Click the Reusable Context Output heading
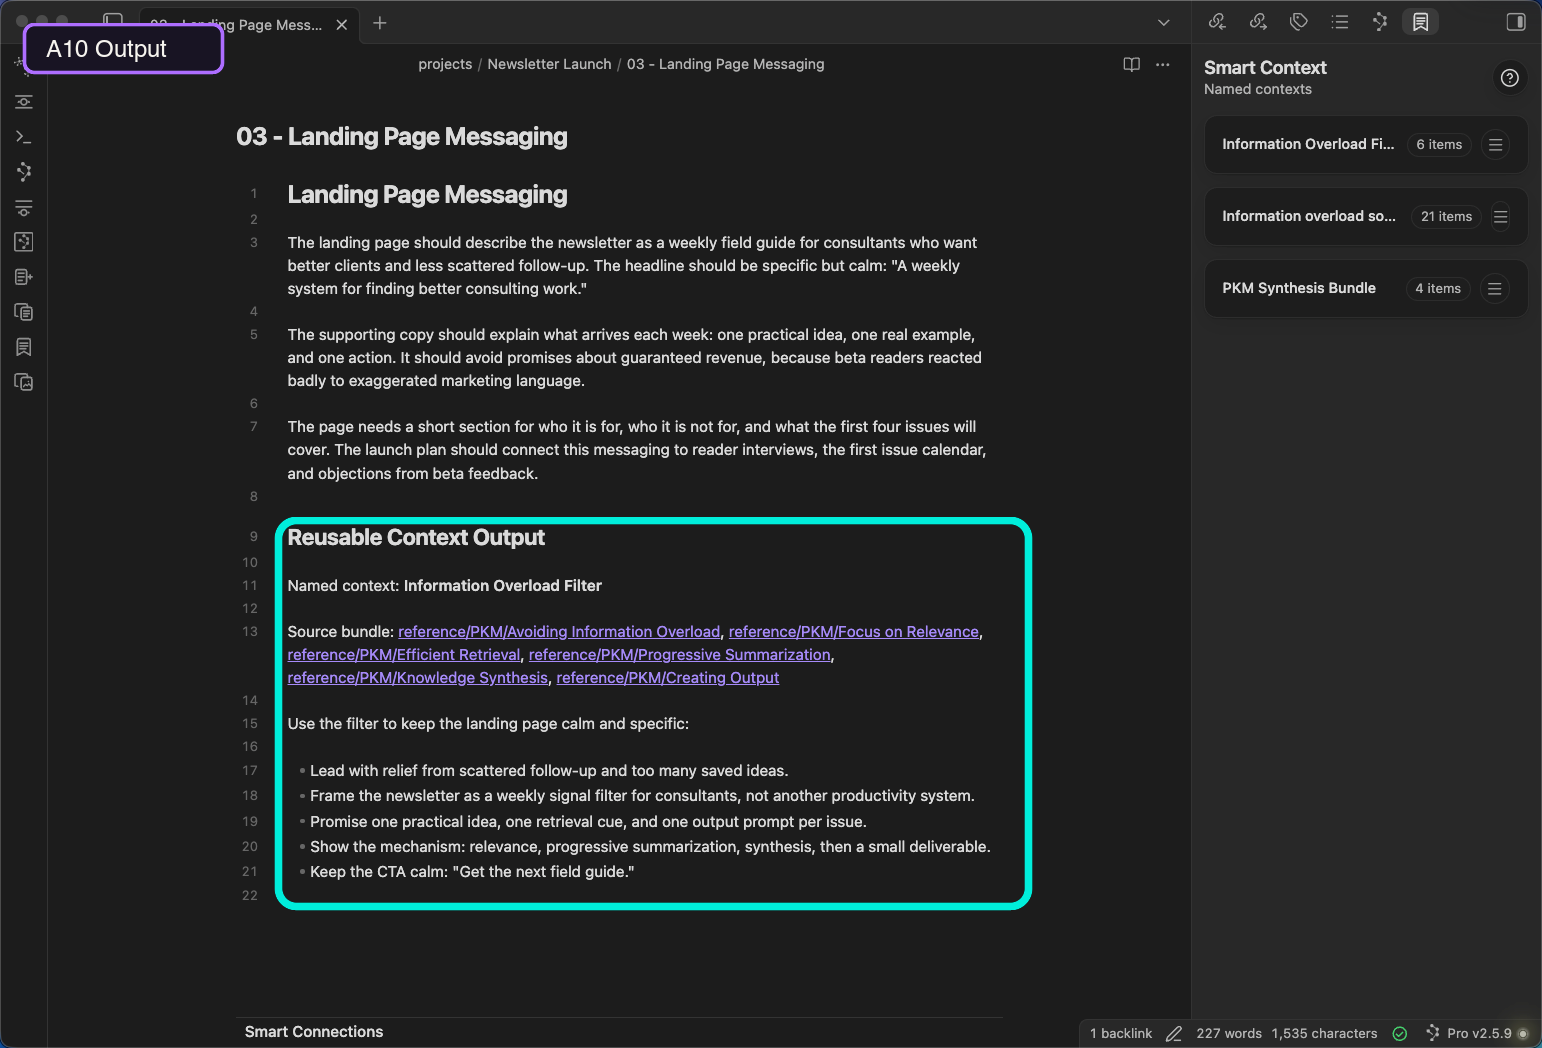This screenshot has width=1542, height=1048. [x=416, y=538]
